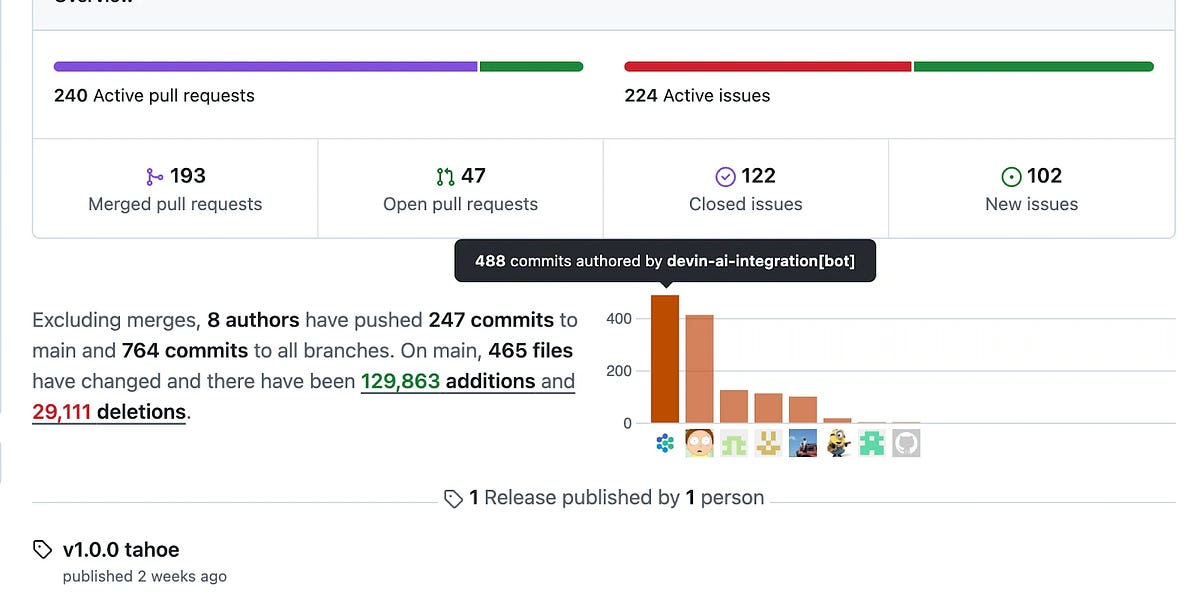Screen dimensions: 1200x600
Task: Click the tallest dark orange commits bar
Action: (x=665, y=359)
